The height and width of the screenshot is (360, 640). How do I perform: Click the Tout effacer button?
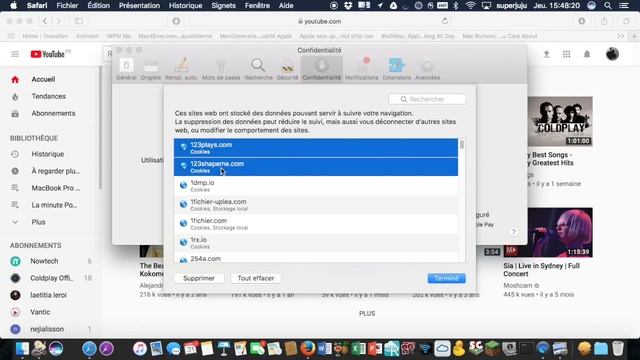pos(256,278)
